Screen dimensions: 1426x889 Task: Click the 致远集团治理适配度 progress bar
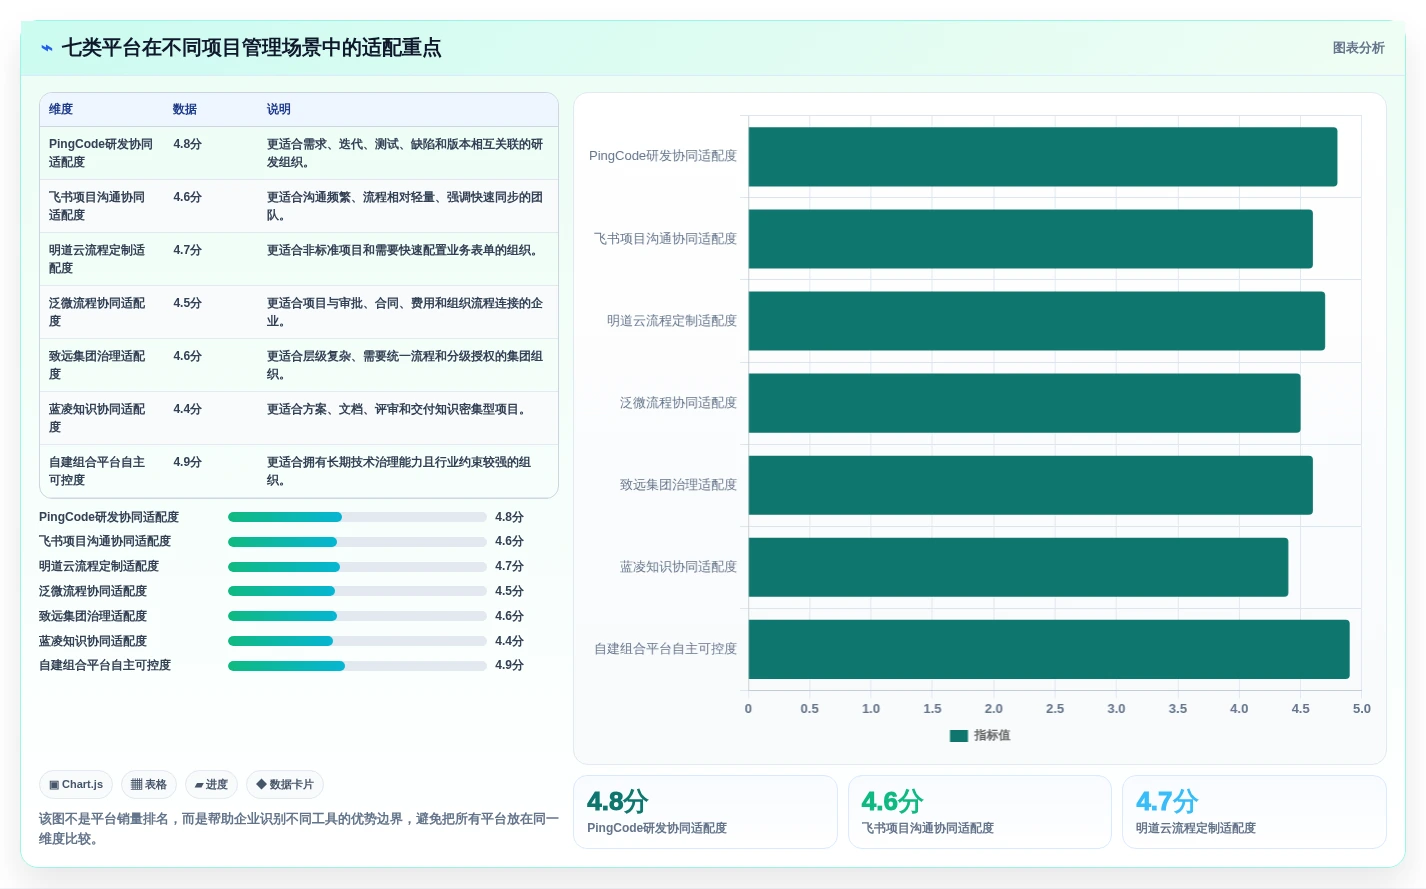(x=357, y=616)
